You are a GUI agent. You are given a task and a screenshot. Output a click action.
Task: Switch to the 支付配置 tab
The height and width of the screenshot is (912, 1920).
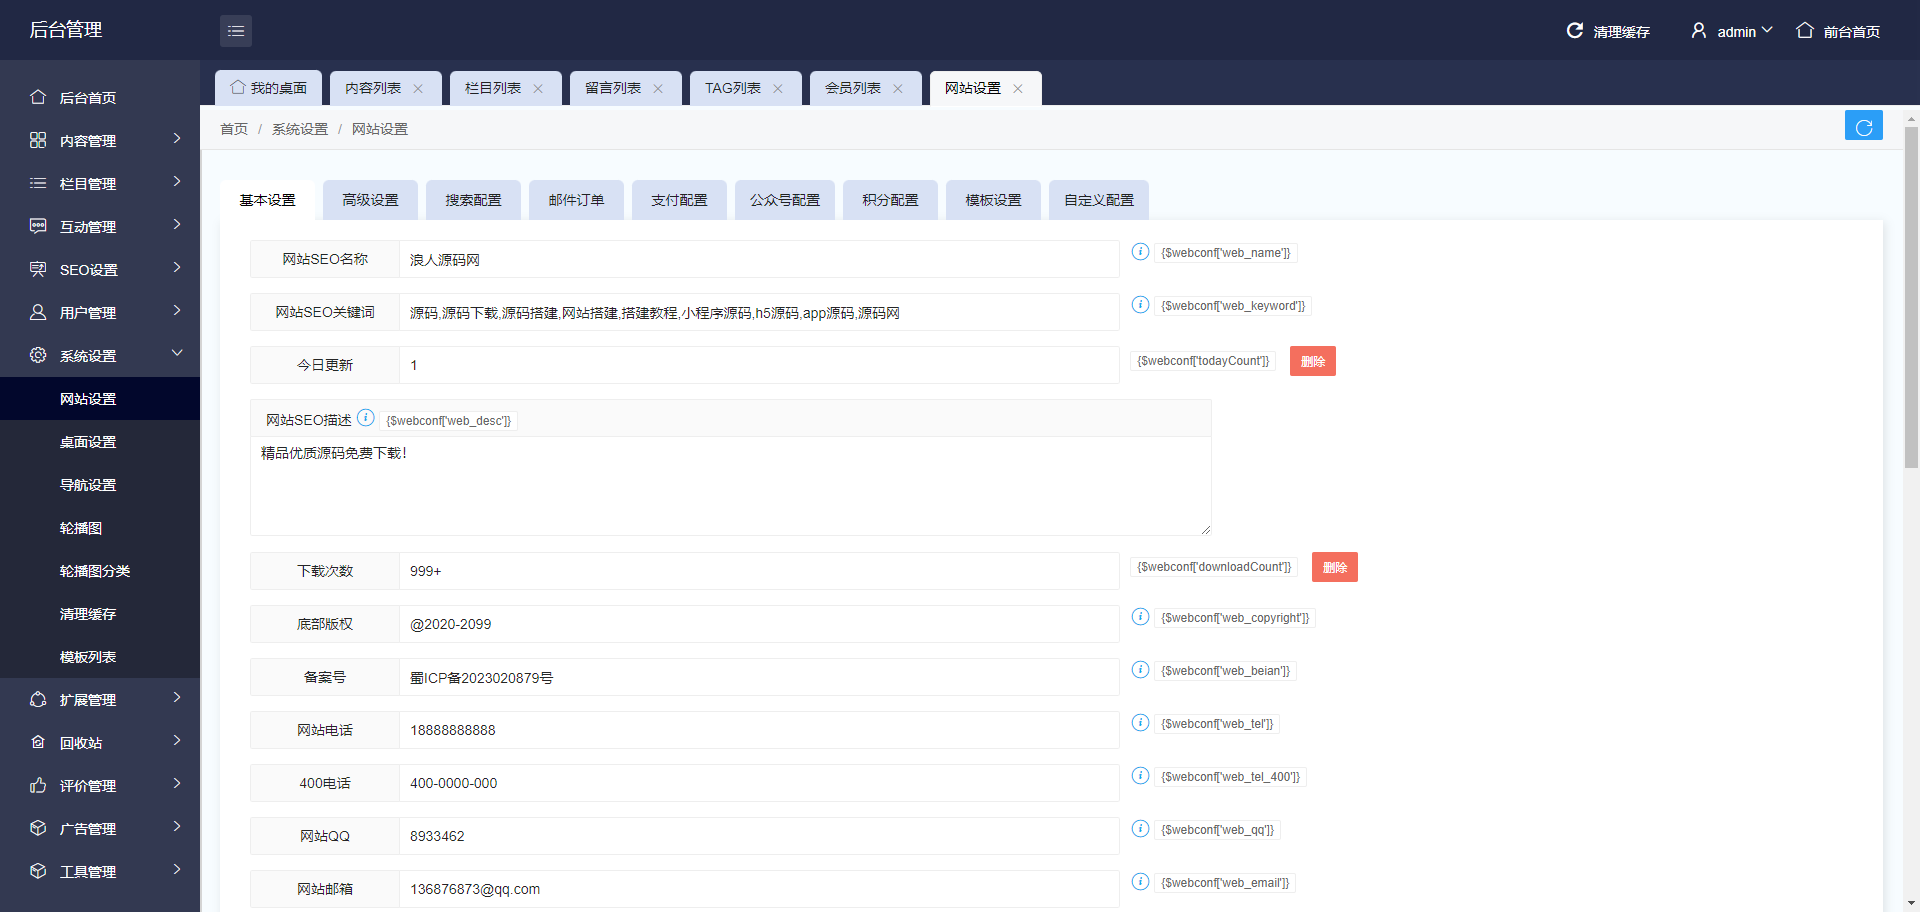pyautogui.click(x=679, y=200)
